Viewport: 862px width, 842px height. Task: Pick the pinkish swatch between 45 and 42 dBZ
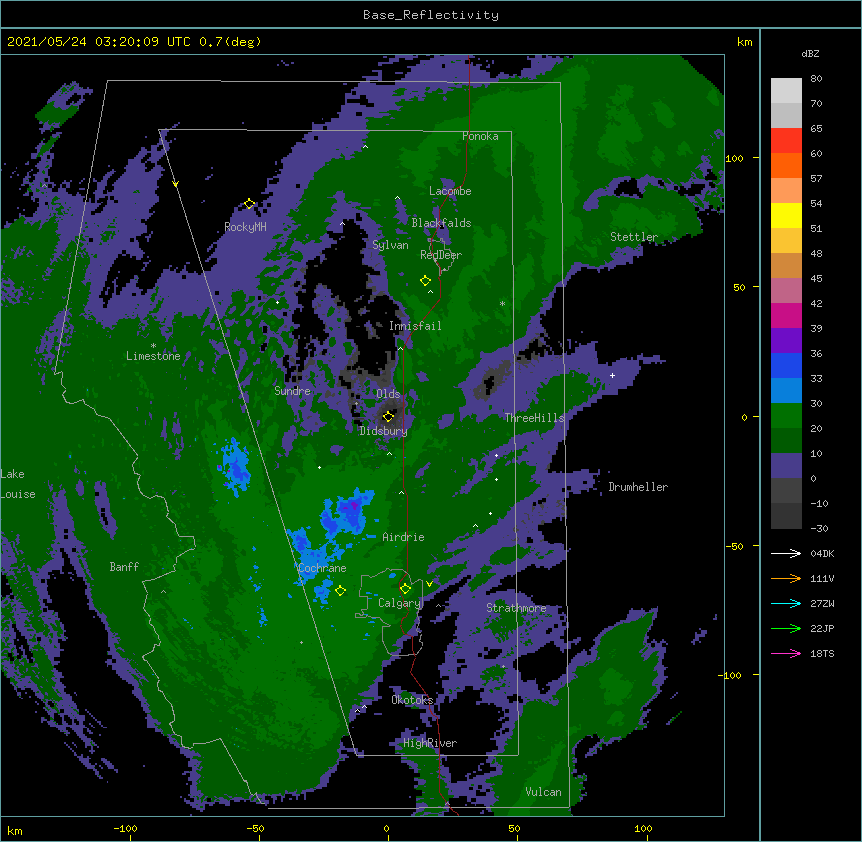coord(786,291)
